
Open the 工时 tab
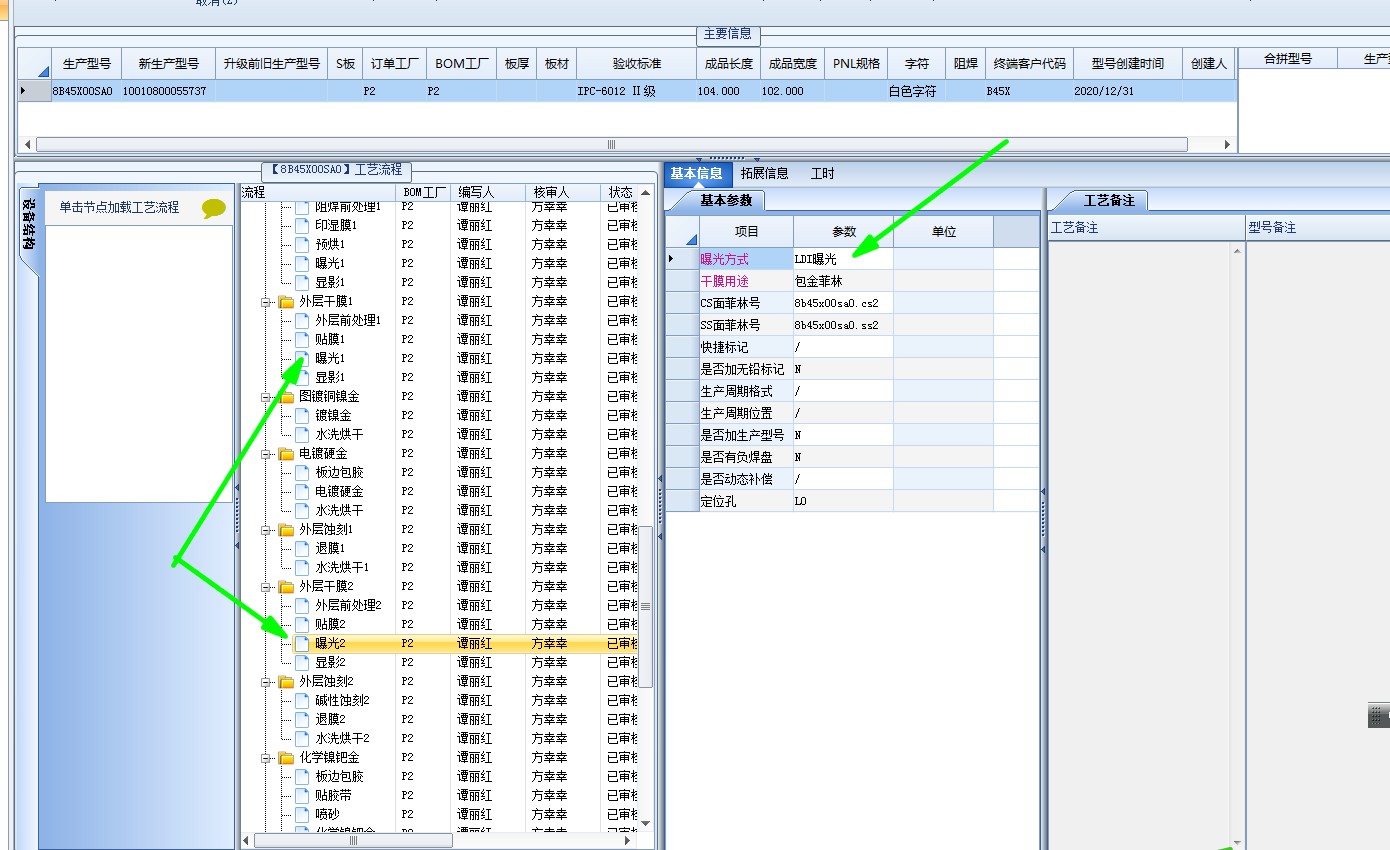click(x=822, y=173)
